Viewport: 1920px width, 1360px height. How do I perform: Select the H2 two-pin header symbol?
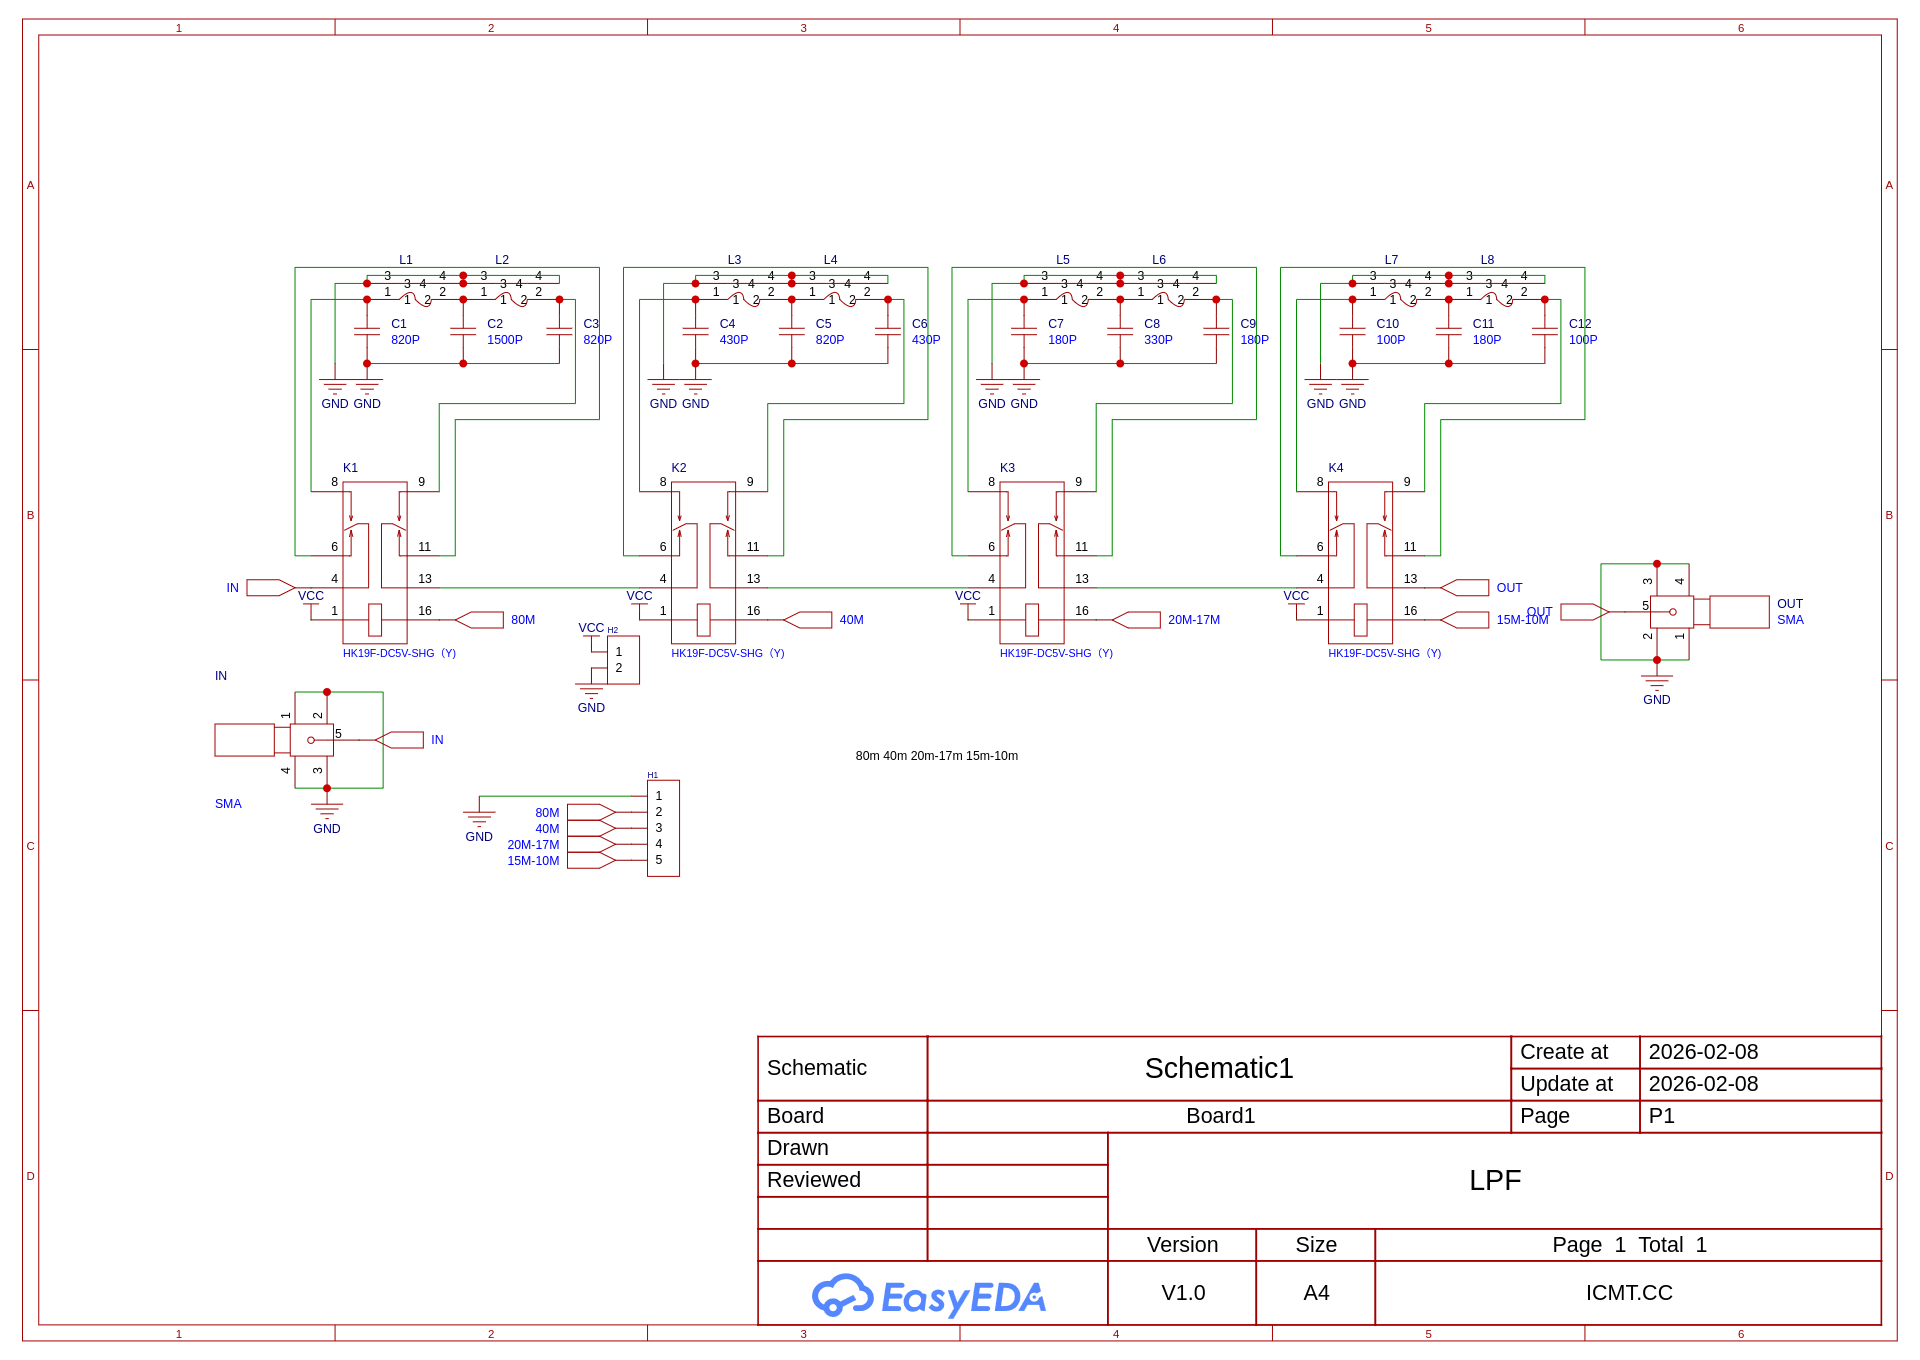click(621, 659)
